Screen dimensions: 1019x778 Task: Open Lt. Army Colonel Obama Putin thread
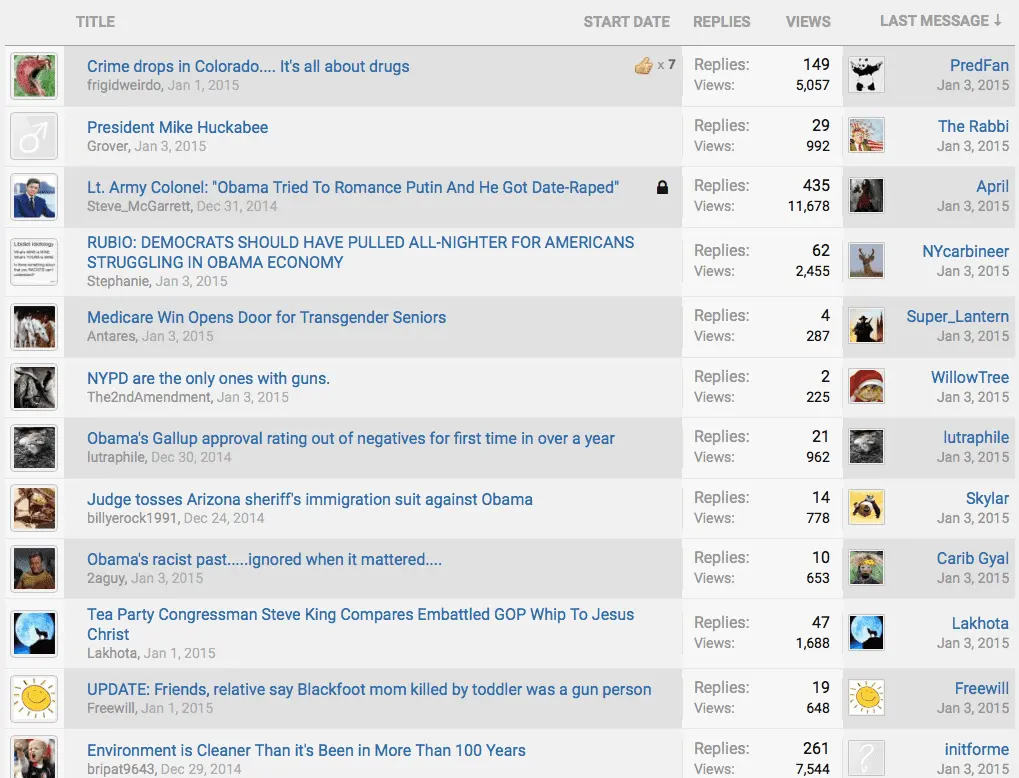coord(353,187)
